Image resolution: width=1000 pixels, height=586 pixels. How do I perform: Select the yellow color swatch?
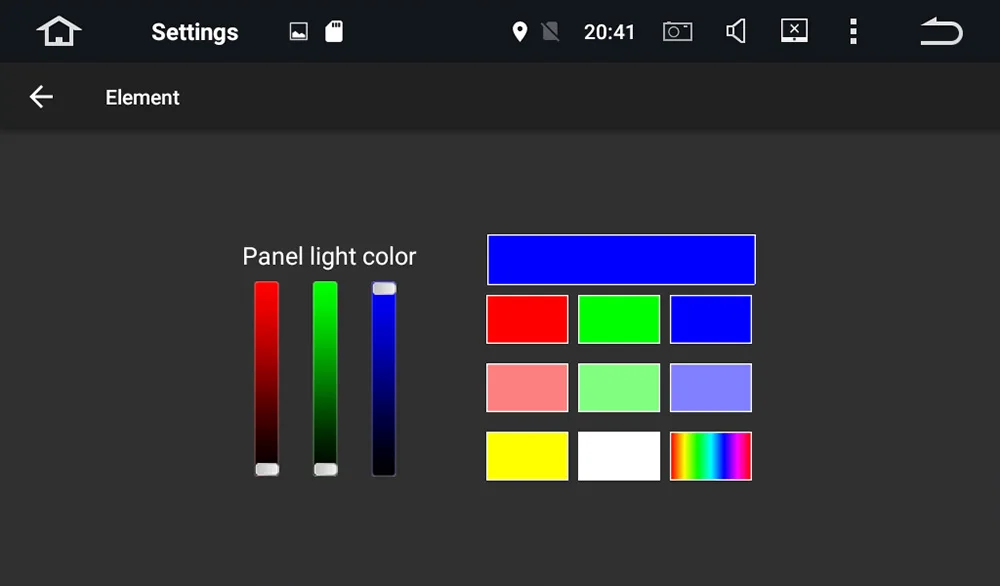(527, 456)
